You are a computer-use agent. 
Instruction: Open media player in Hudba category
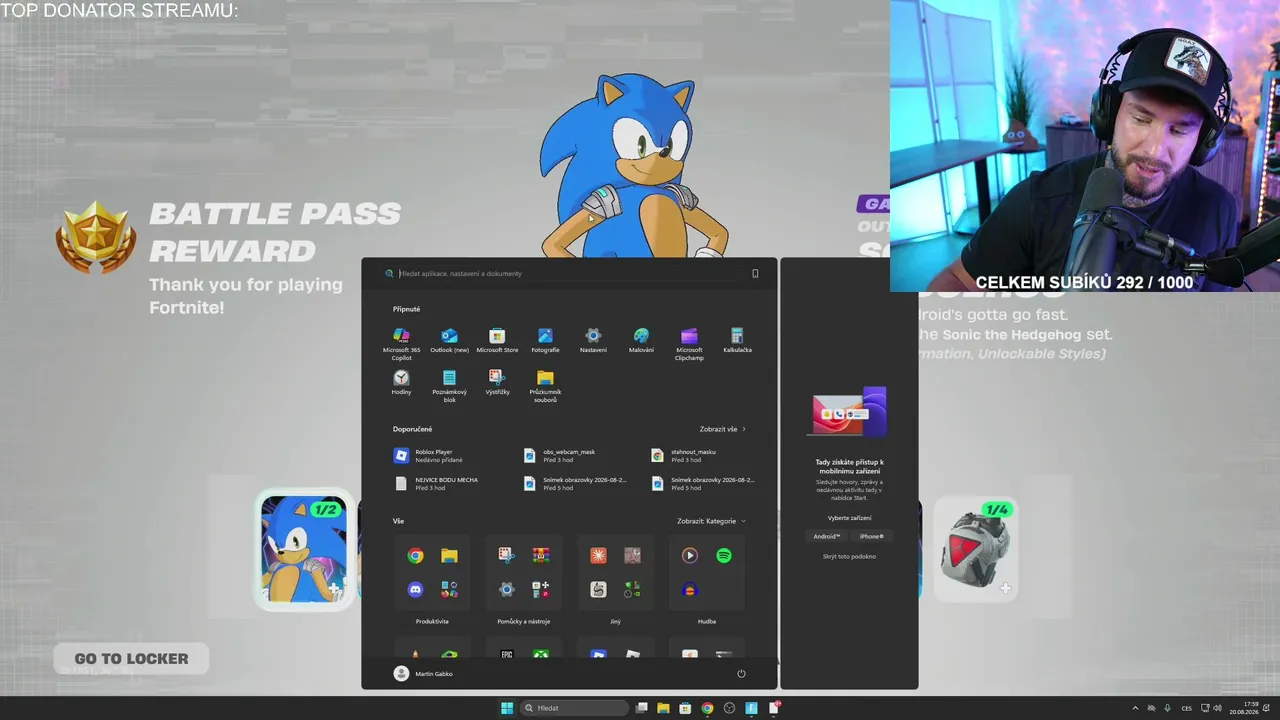(690, 556)
